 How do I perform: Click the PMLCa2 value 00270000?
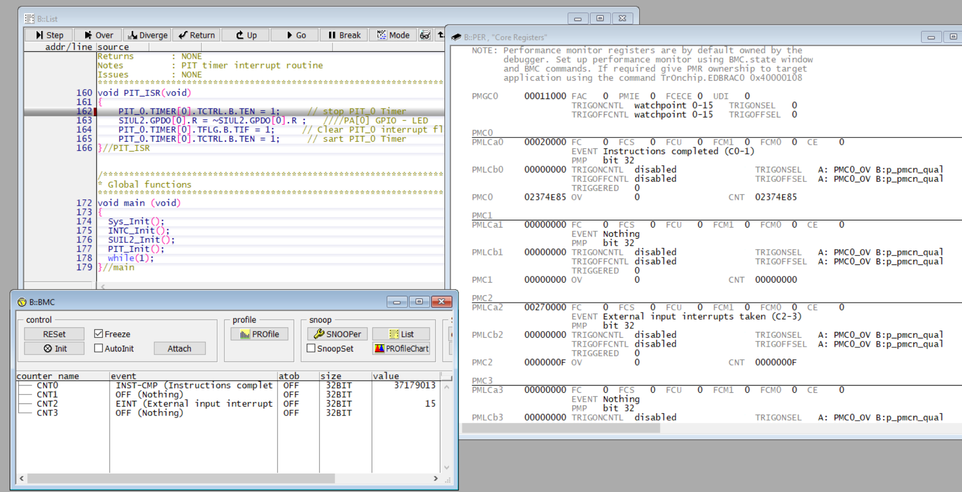[545, 307]
